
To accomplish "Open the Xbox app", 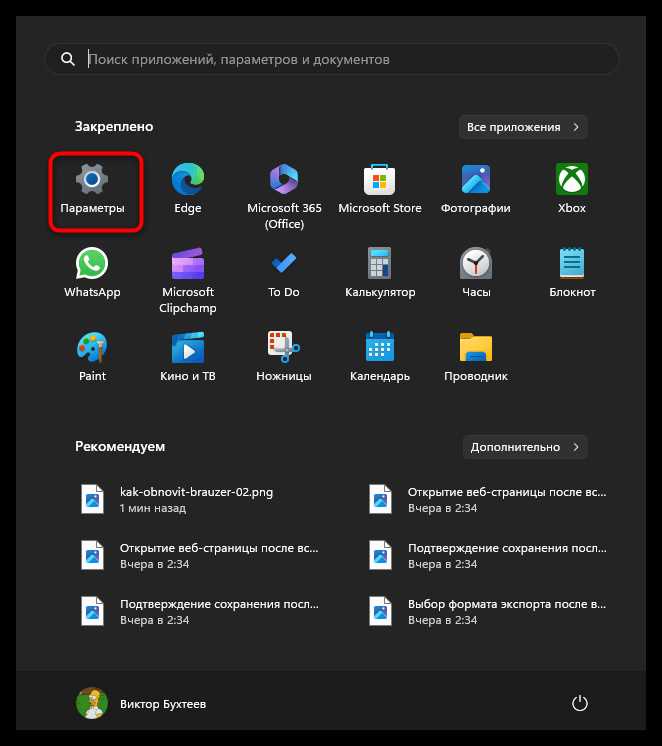I will tap(572, 189).
